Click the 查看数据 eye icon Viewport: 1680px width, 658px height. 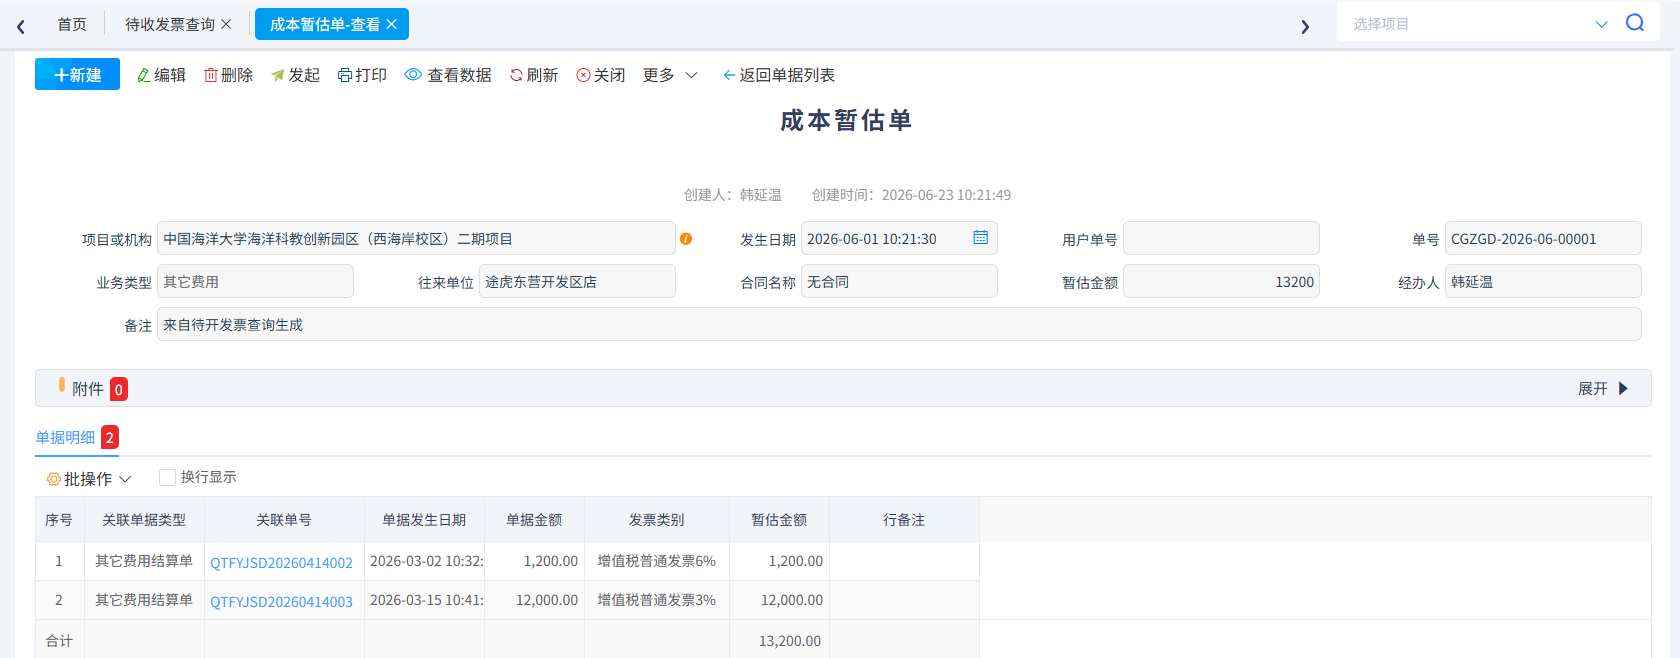pyautogui.click(x=413, y=75)
